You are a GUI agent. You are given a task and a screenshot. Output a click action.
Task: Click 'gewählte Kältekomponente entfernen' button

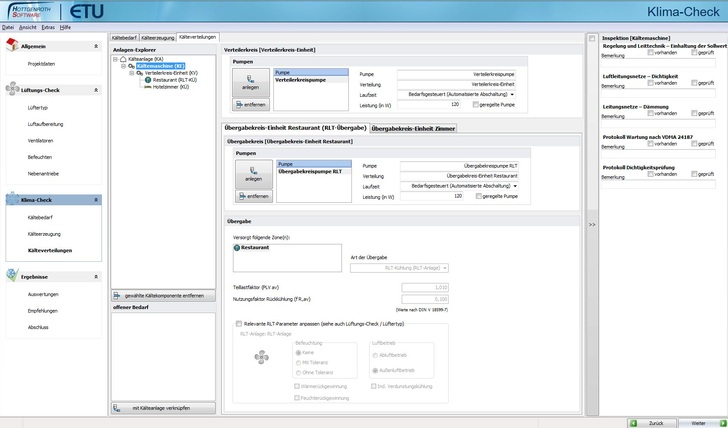(x=163, y=297)
